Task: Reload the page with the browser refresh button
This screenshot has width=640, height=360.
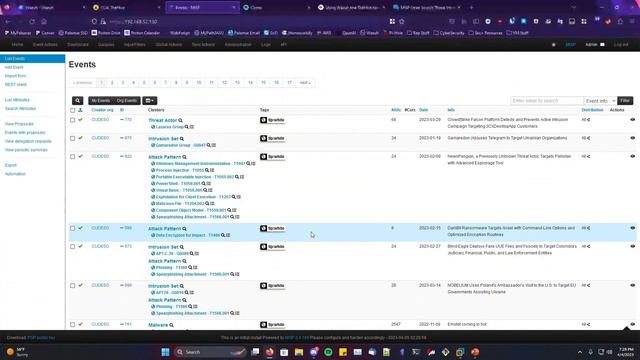Action: 32,22
